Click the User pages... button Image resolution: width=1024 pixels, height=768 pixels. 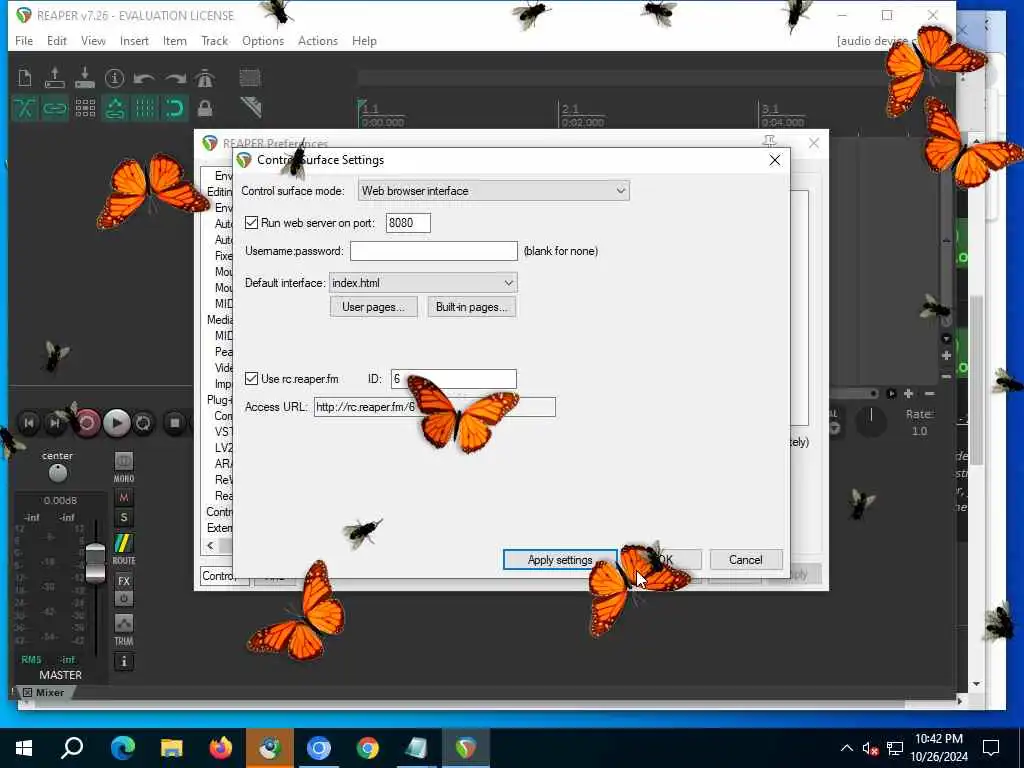(374, 307)
